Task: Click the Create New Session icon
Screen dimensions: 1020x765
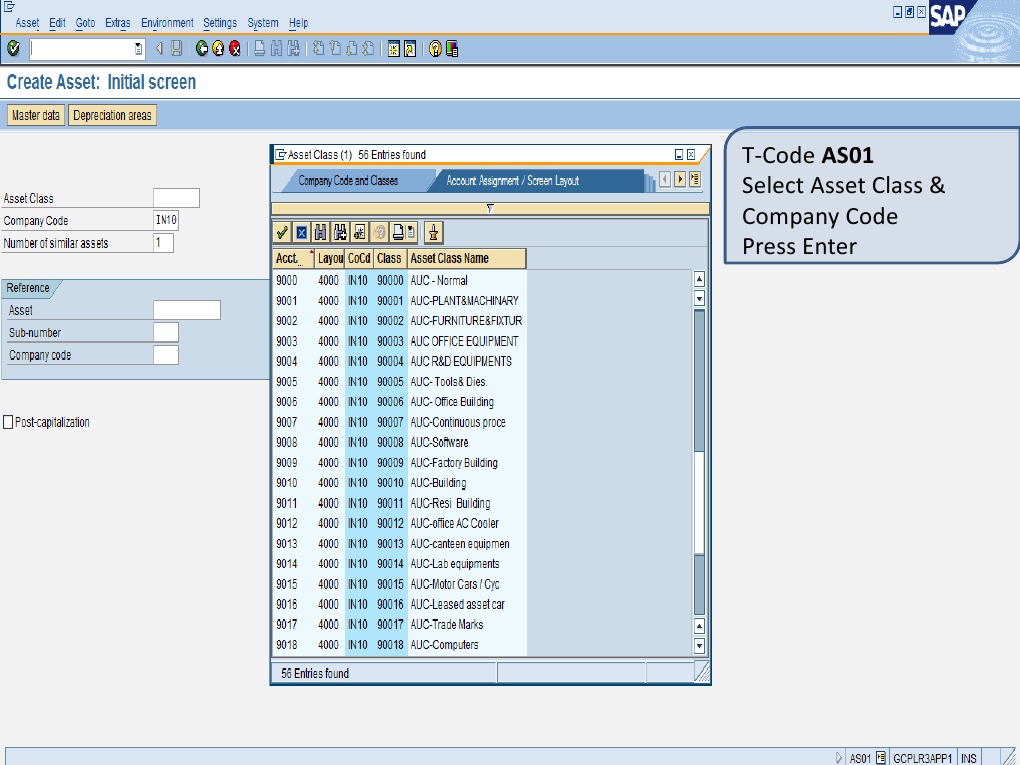Action: 394,47
